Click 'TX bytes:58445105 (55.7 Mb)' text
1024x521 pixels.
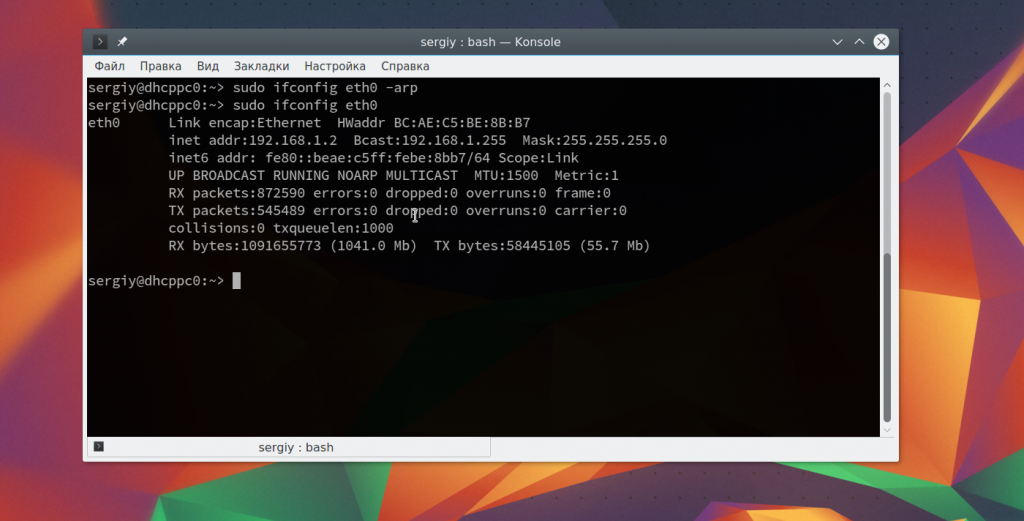542,246
